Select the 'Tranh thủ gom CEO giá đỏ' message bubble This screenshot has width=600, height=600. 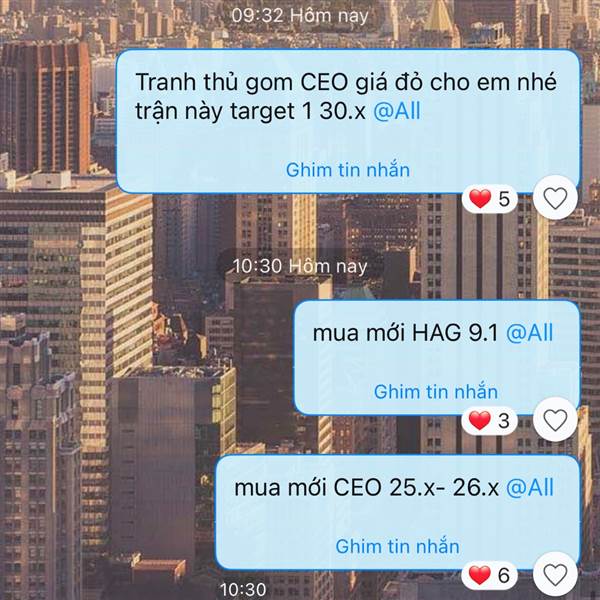(x=348, y=121)
